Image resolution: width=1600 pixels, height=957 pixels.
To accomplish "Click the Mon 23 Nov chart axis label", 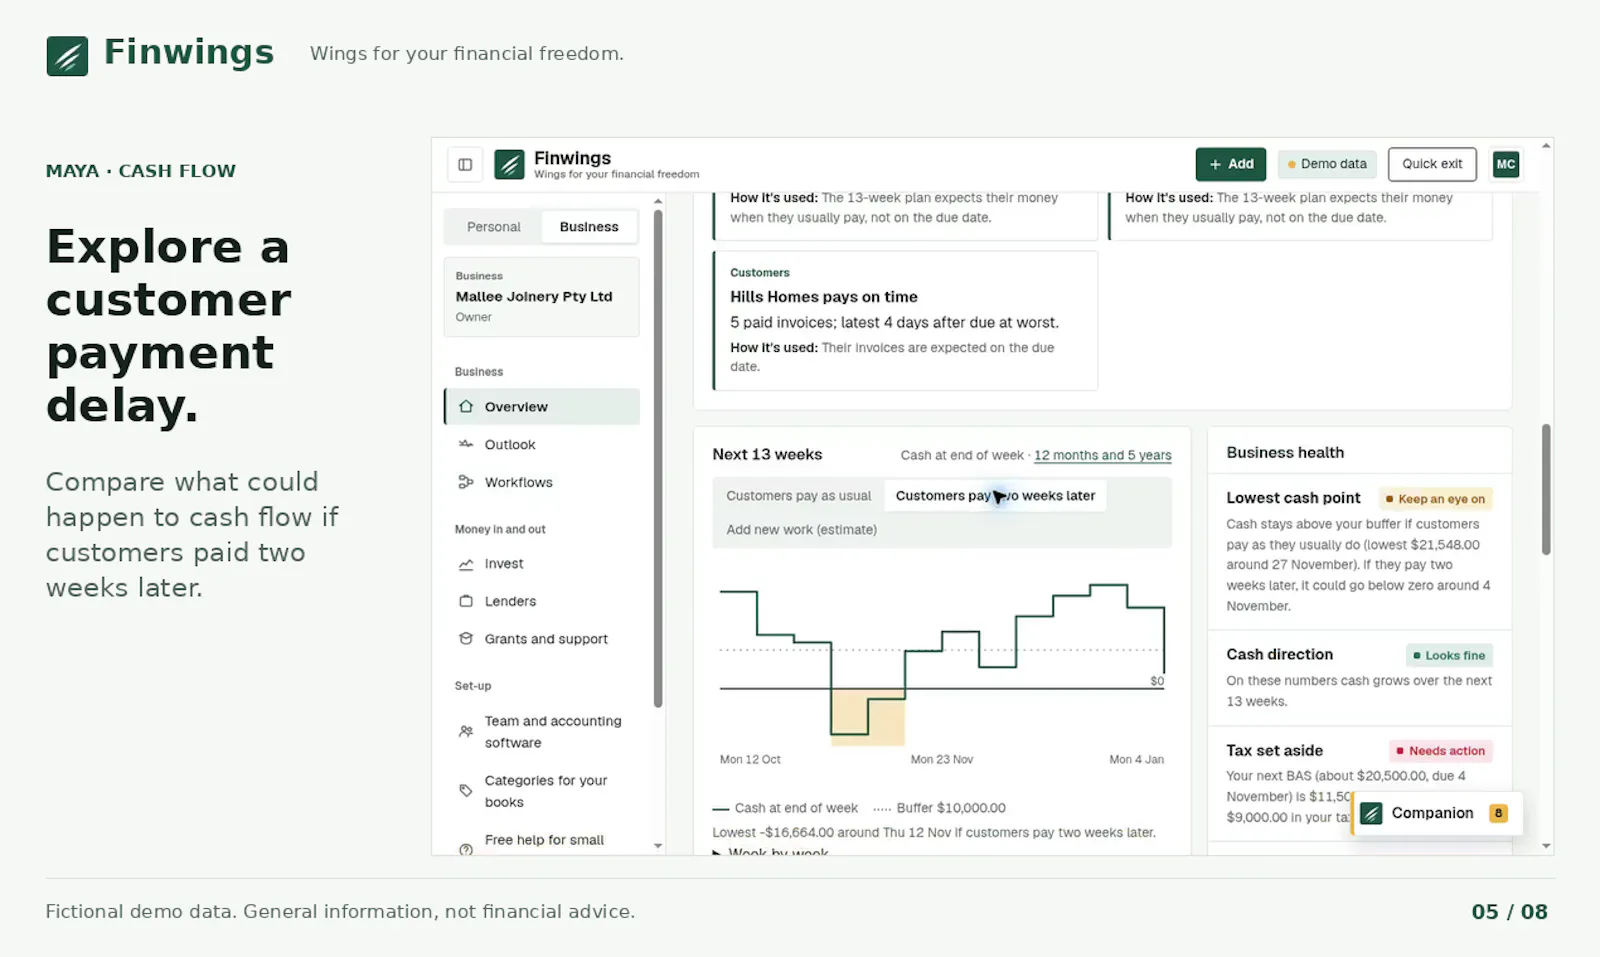I will point(941,760).
